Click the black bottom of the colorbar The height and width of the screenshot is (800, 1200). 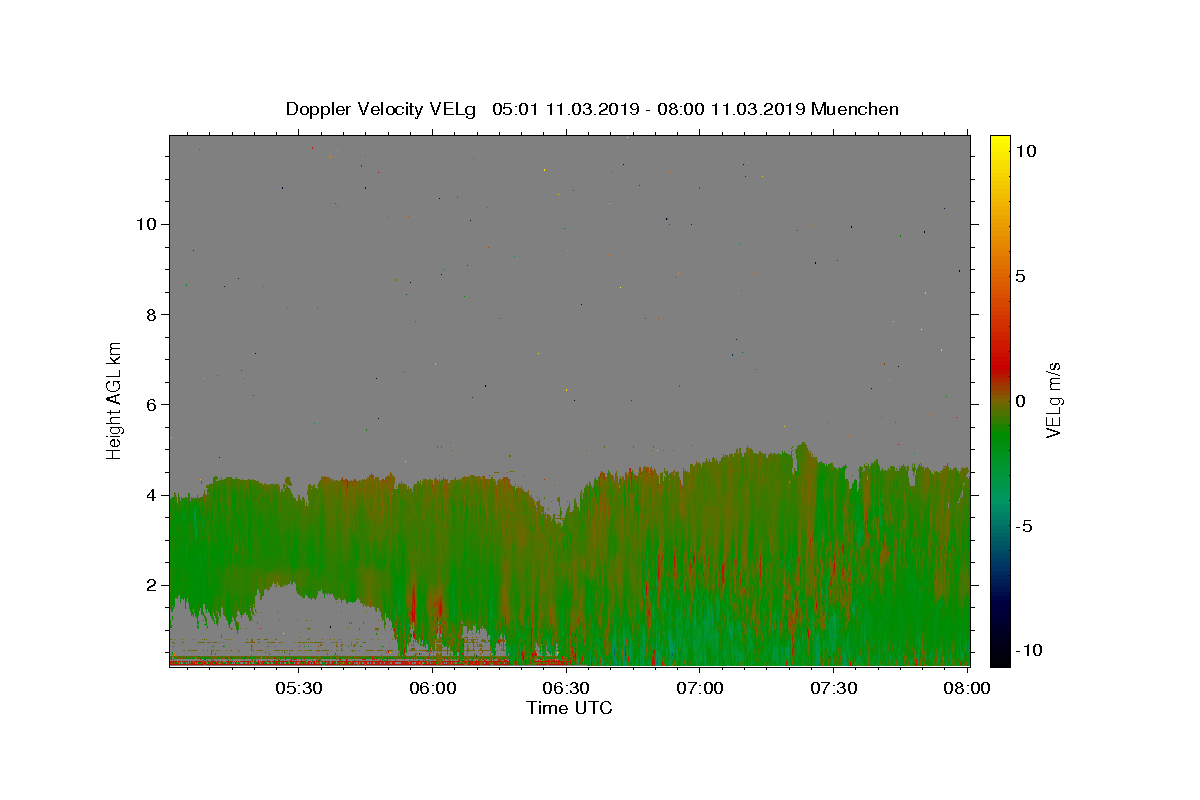pyautogui.click(x=1000, y=658)
